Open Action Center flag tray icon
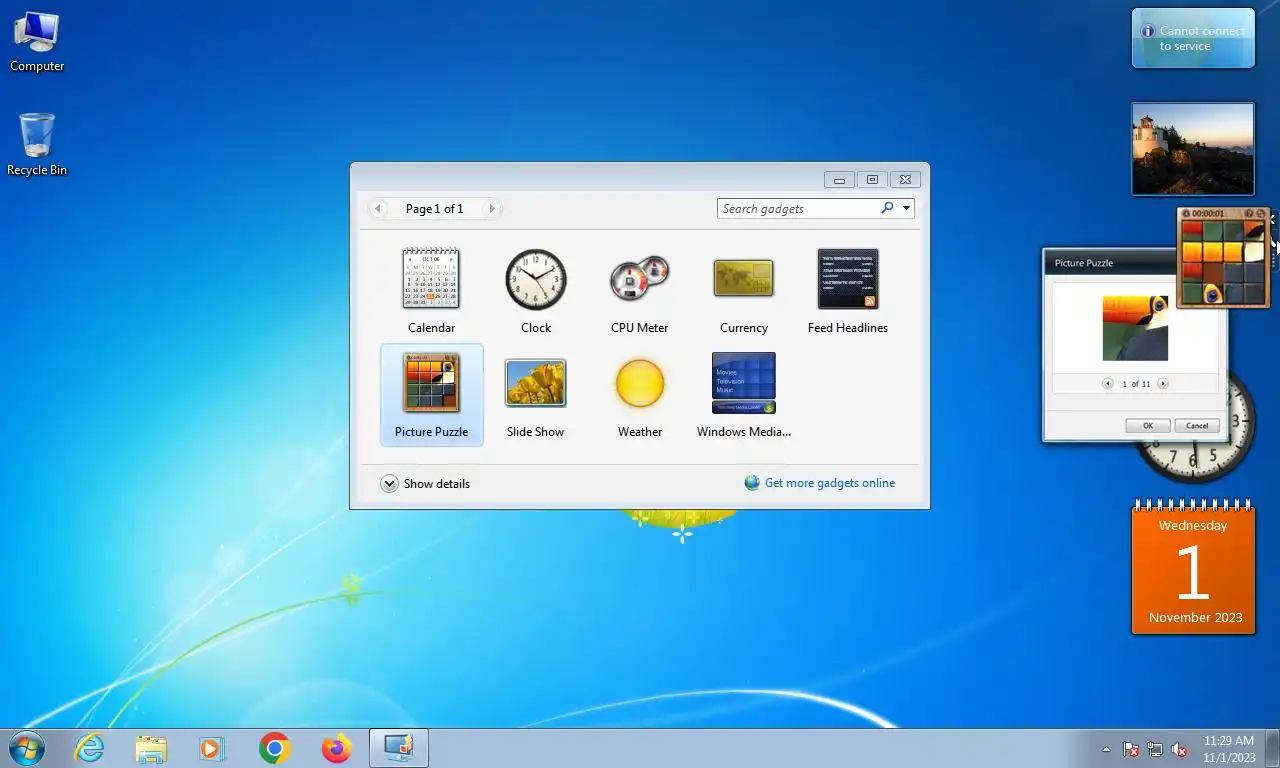Viewport: 1280px width, 768px height. point(1131,749)
